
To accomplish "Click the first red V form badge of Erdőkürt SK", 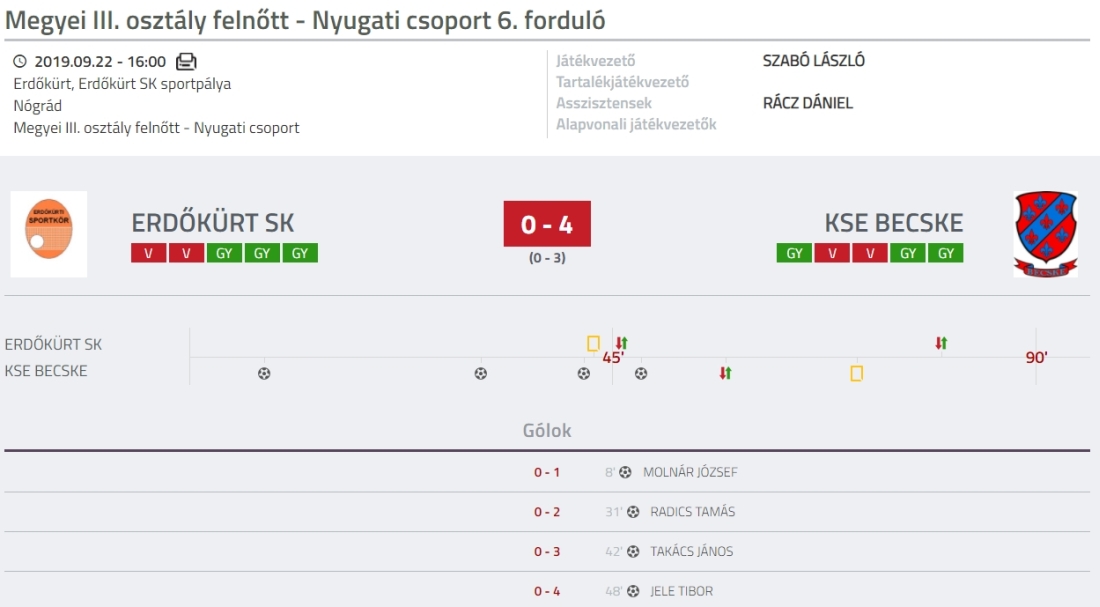I will 149,253.
